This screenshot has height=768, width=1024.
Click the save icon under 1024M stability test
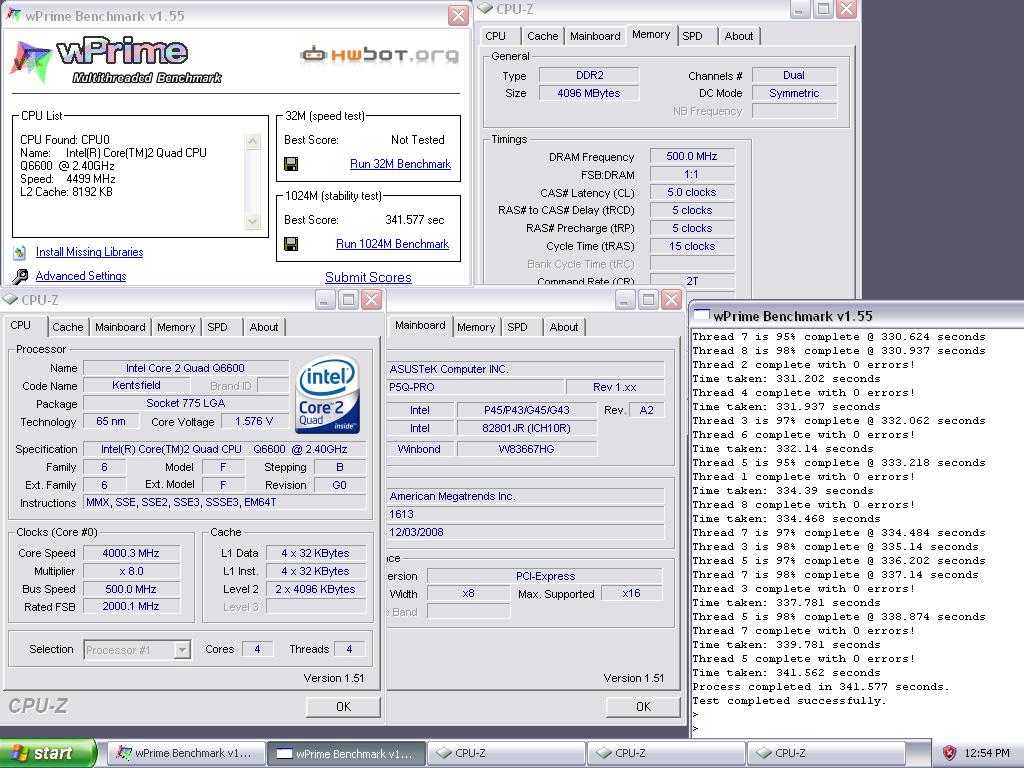[291, 244]
